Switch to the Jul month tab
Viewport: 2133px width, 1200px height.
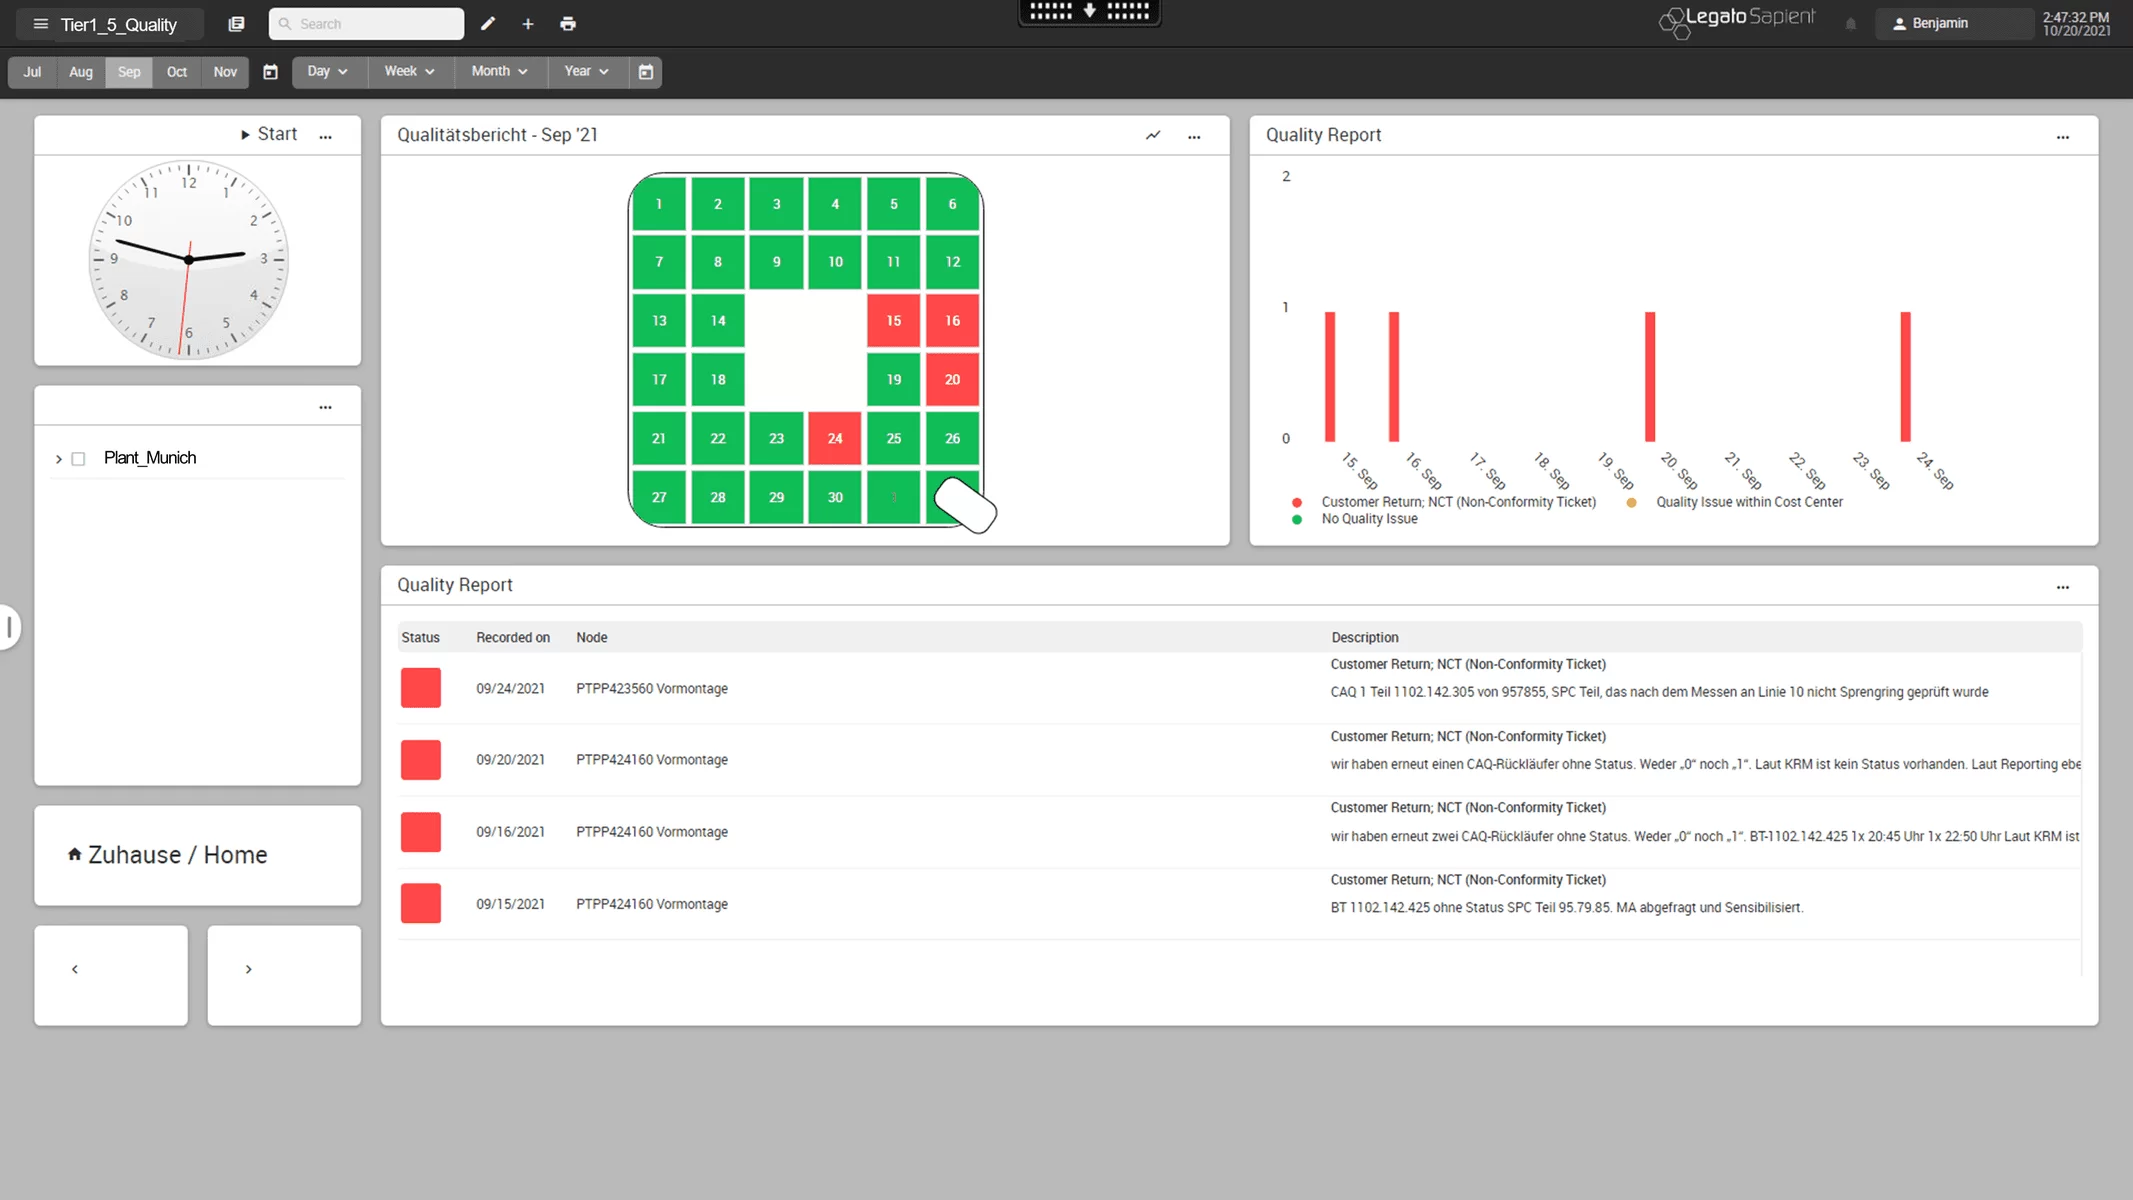point(33,72)
